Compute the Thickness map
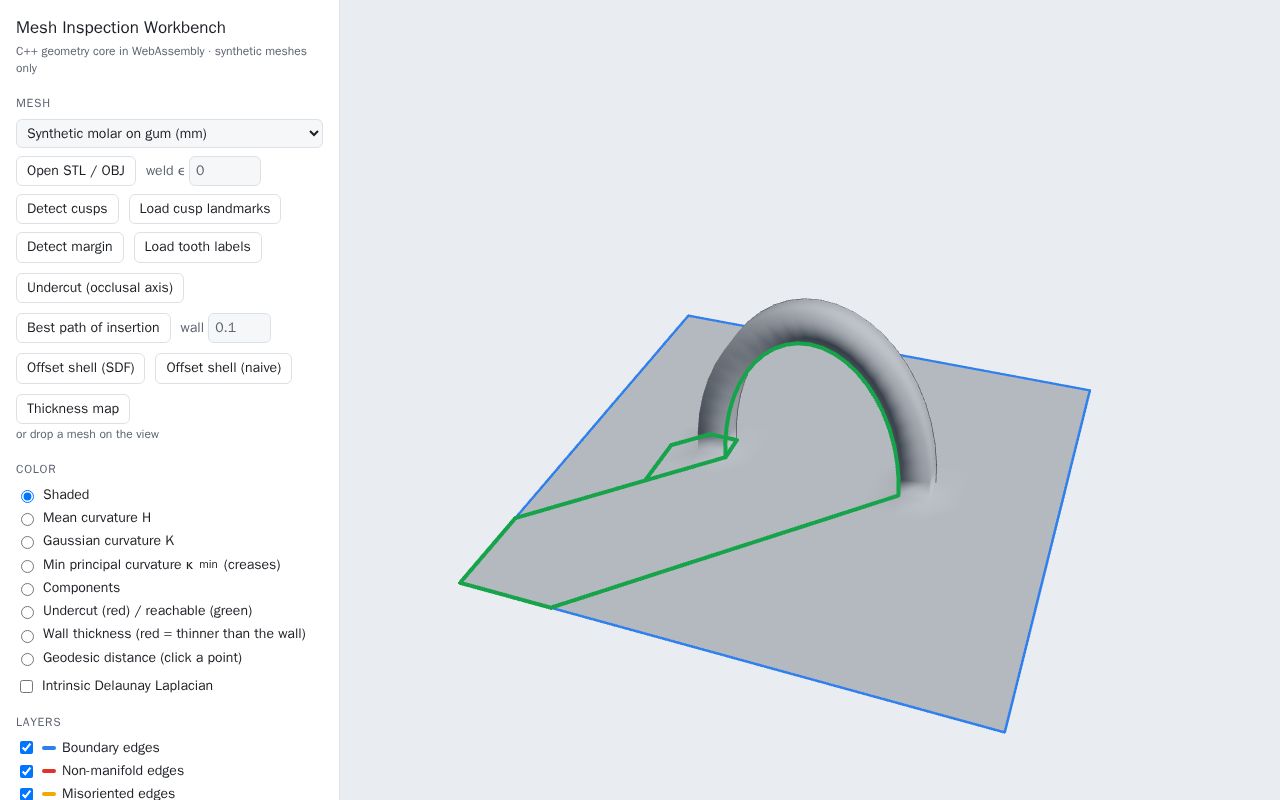The width and height of the screenshot is (1280, 800). 73,409
